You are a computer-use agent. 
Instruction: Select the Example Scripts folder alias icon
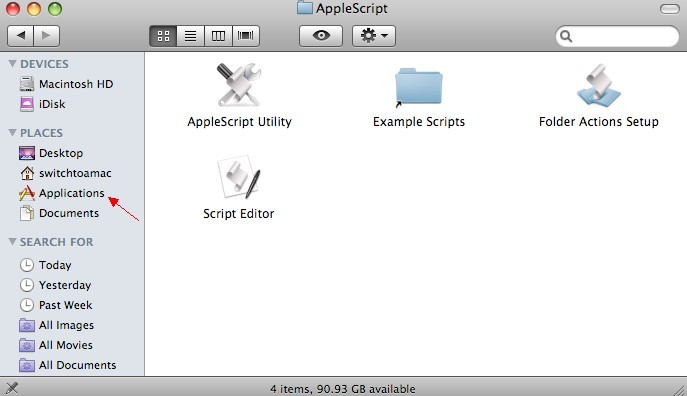(418, 87)
